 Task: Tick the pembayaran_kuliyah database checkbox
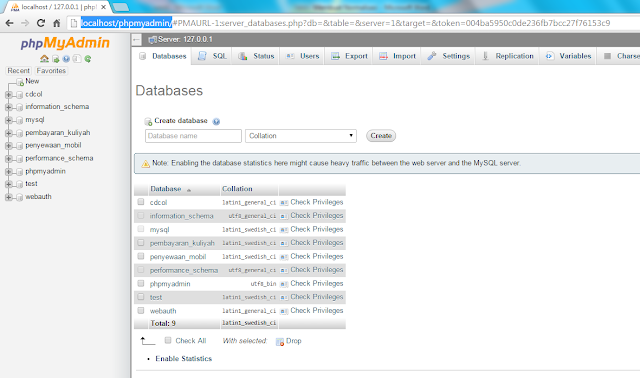point(141,242)
